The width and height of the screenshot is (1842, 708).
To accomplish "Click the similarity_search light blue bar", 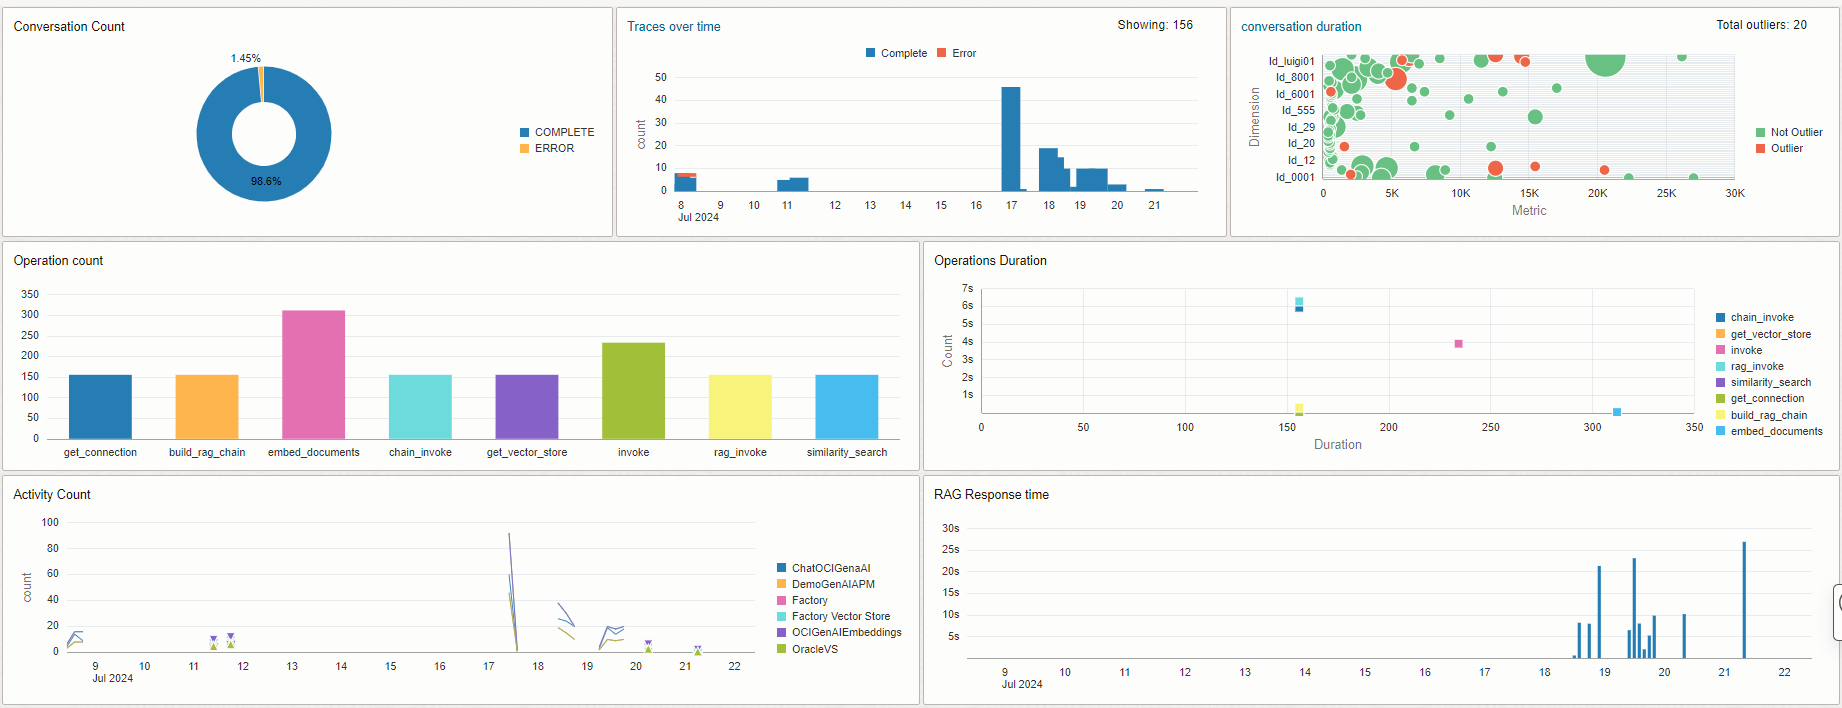I will tap(847, 407).
